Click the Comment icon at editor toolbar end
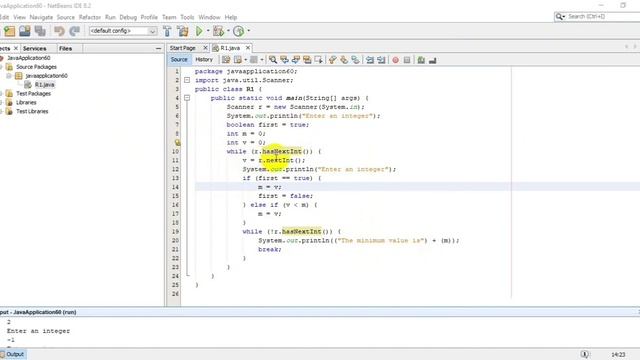Image resolution: width=640 pixels, height=360 pixels. coord(433,60)
